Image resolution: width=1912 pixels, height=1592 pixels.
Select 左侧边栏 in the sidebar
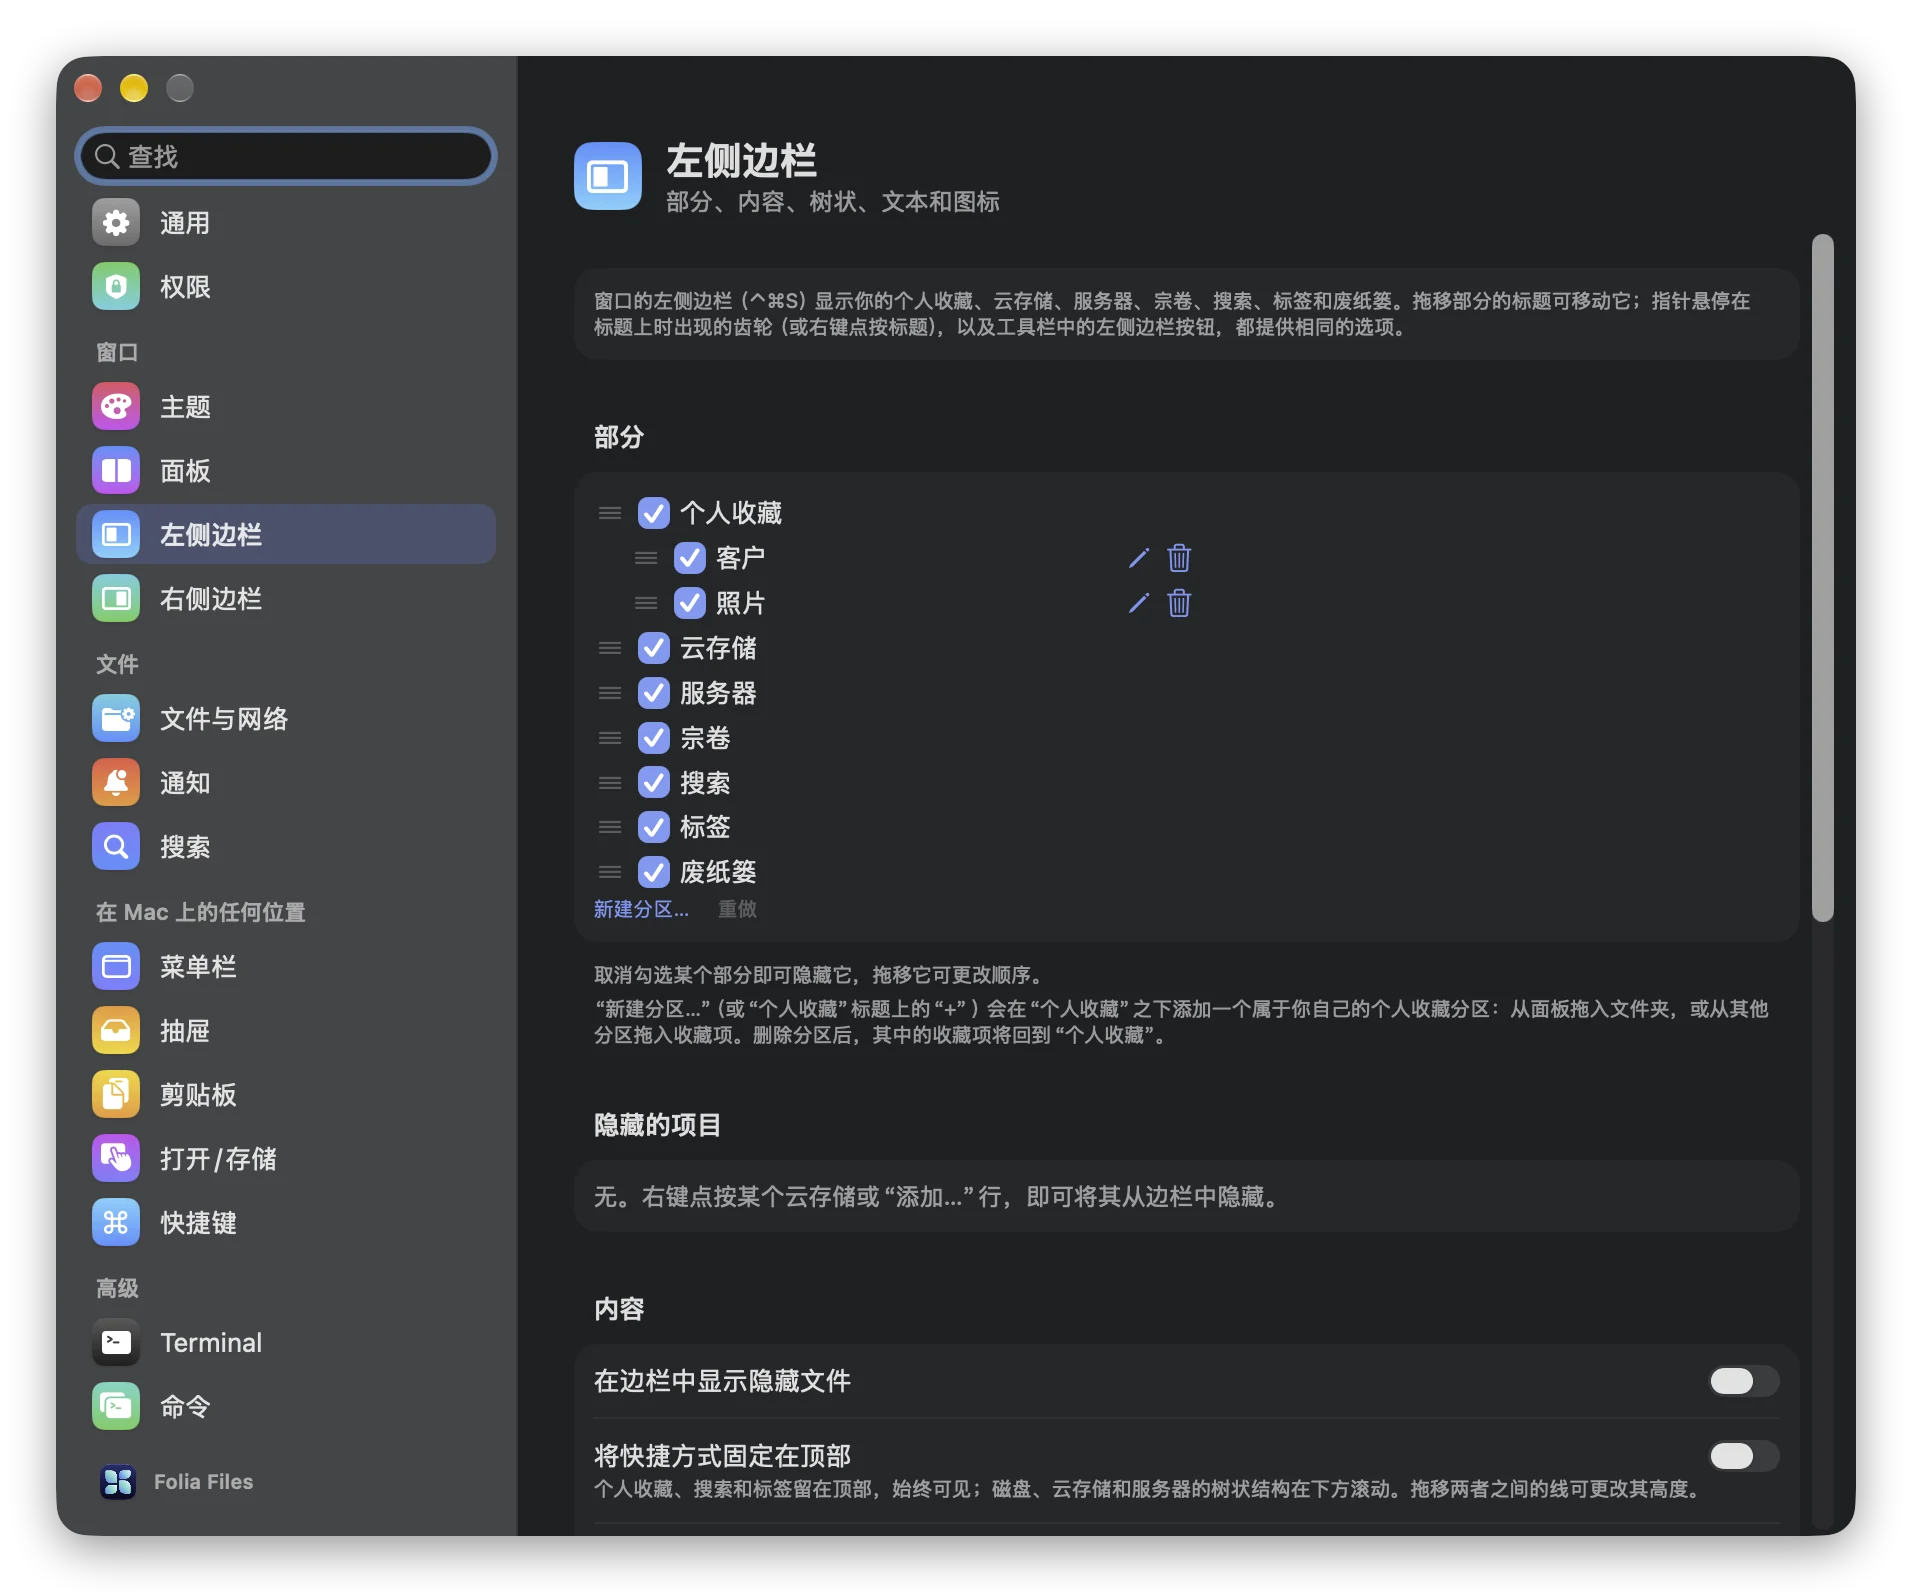pos(286,535)
